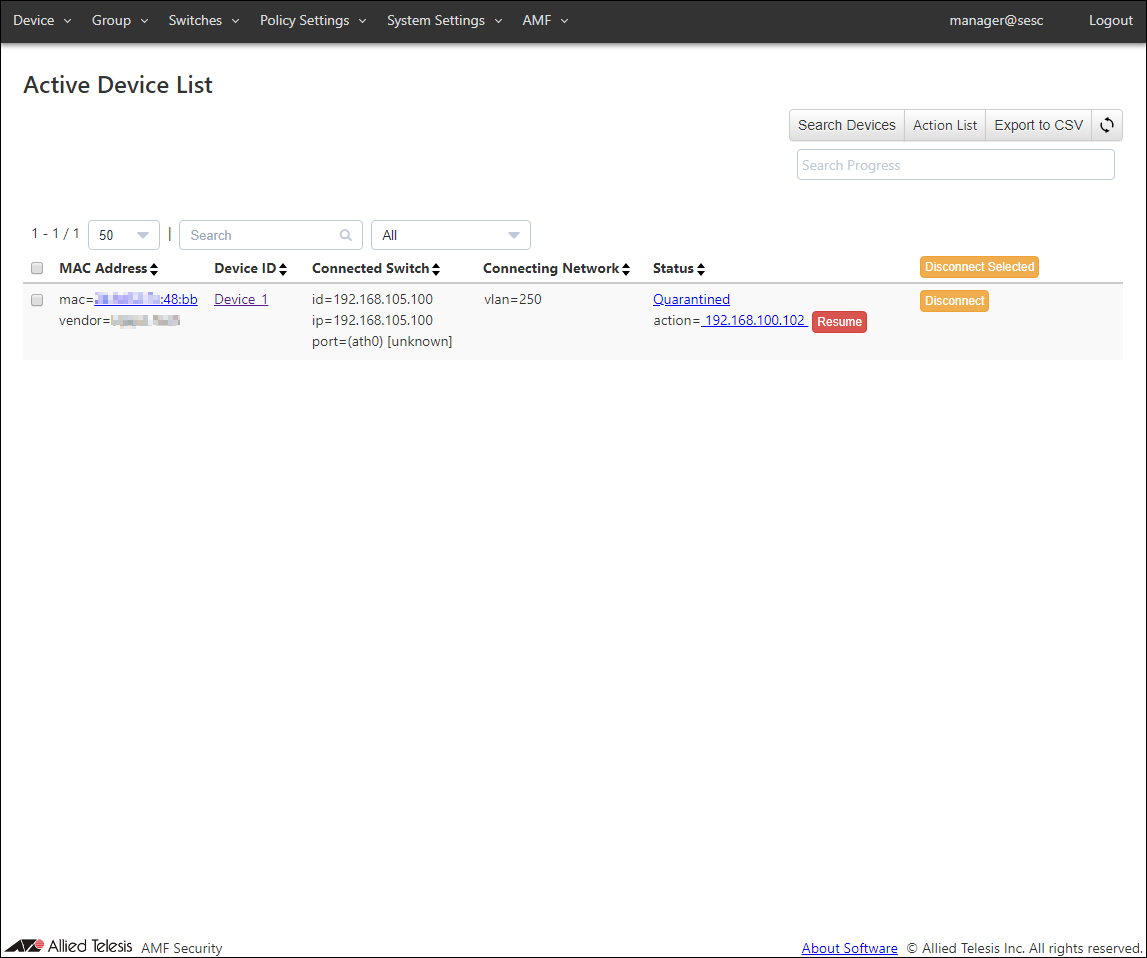
Task: Open the Policy Settings menu
Action: 313,21
